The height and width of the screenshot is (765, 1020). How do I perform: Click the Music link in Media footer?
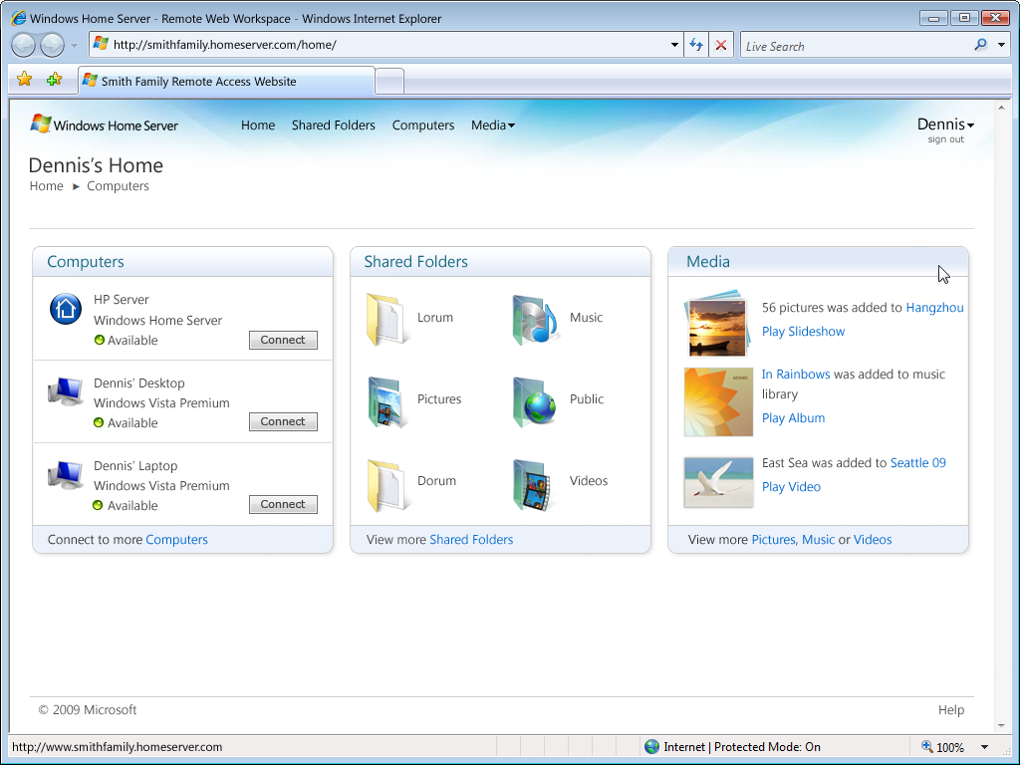tap(818, 539)
